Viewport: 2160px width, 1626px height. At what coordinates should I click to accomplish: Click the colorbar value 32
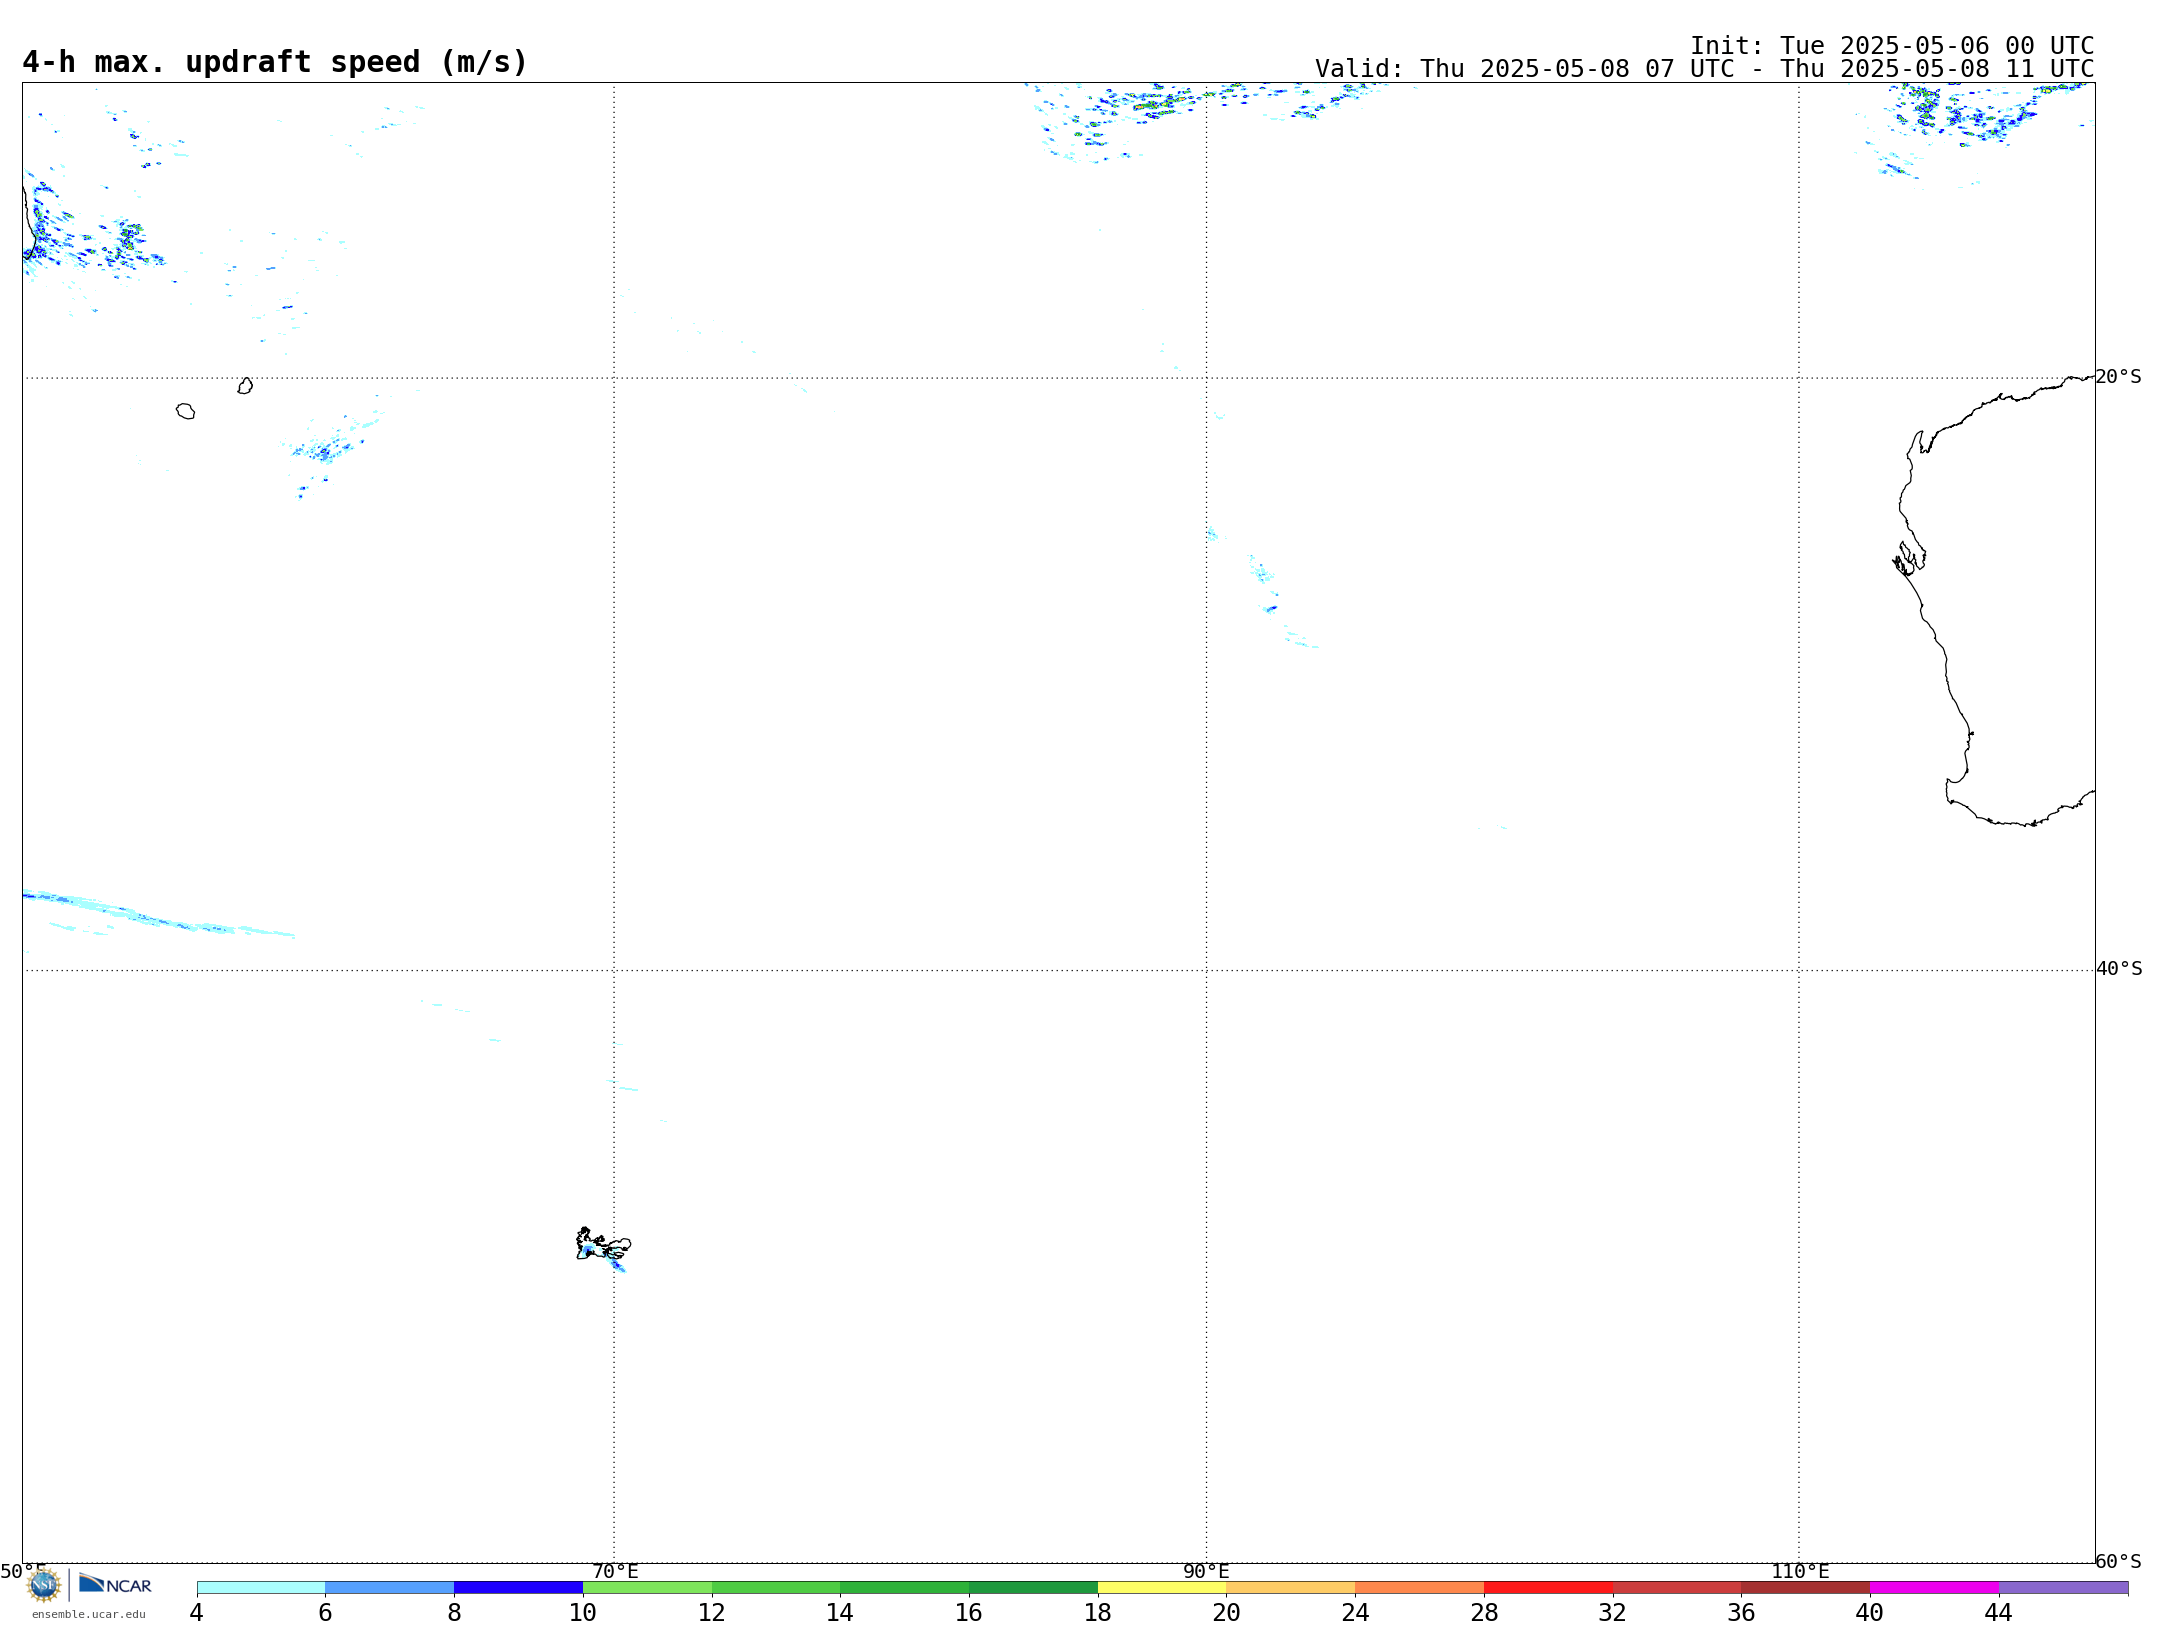click(x=1613, y=1612)
